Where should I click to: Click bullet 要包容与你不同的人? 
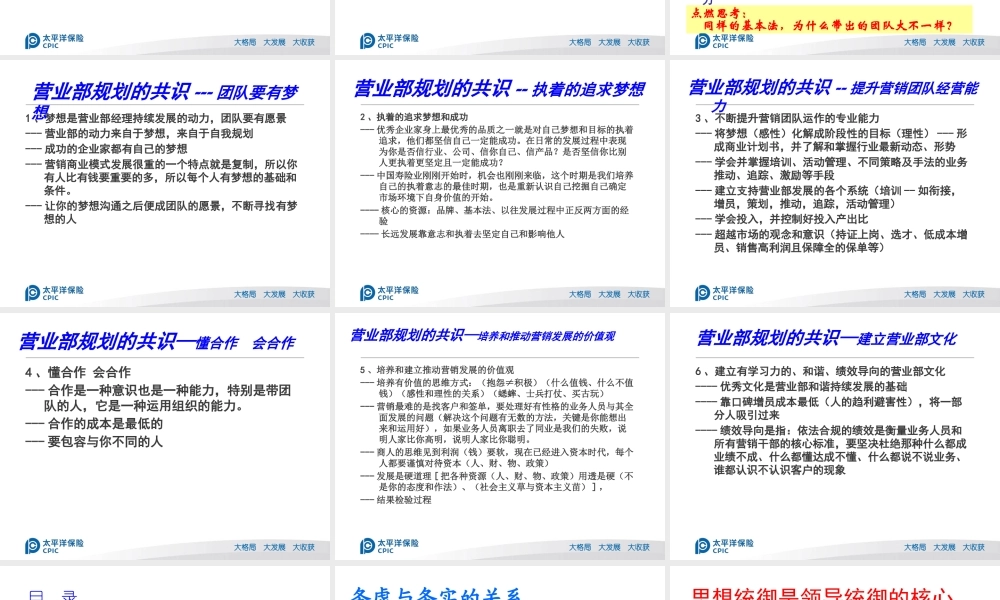pos(94,441)
